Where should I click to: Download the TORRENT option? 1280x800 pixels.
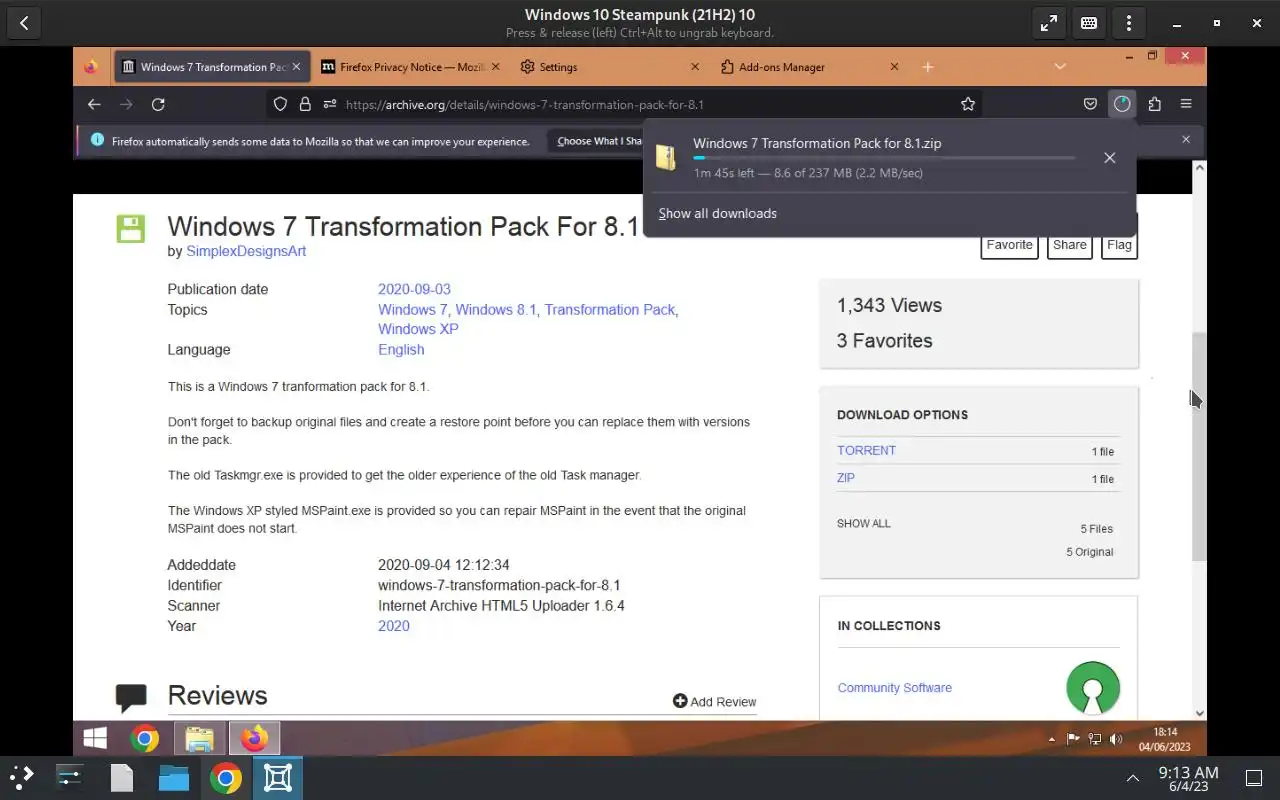866,450
